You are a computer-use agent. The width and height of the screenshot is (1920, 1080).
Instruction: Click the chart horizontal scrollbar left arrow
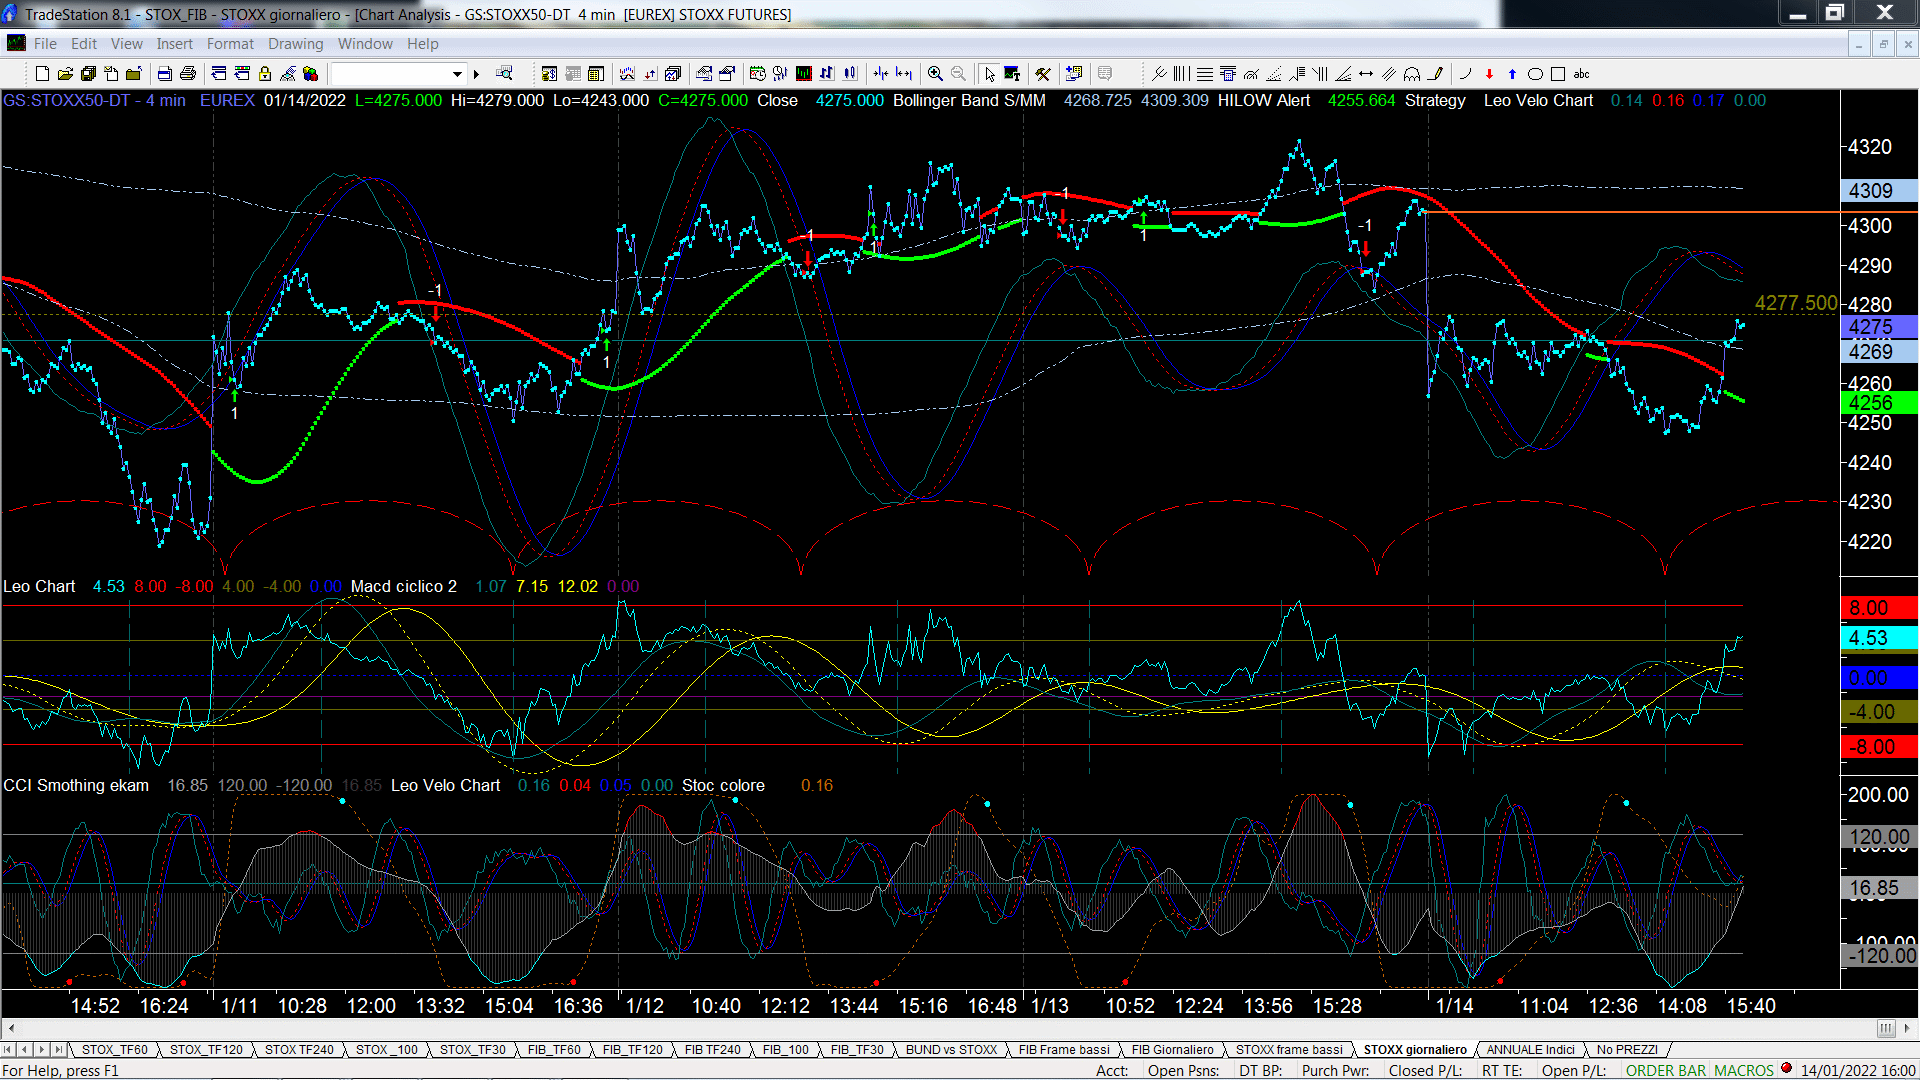click(11, 1028)
